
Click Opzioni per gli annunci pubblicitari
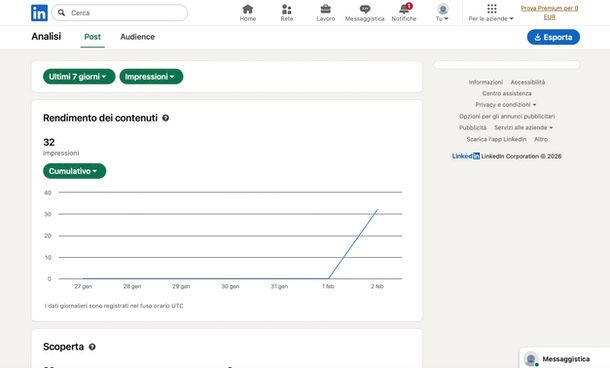pos(507,116)
